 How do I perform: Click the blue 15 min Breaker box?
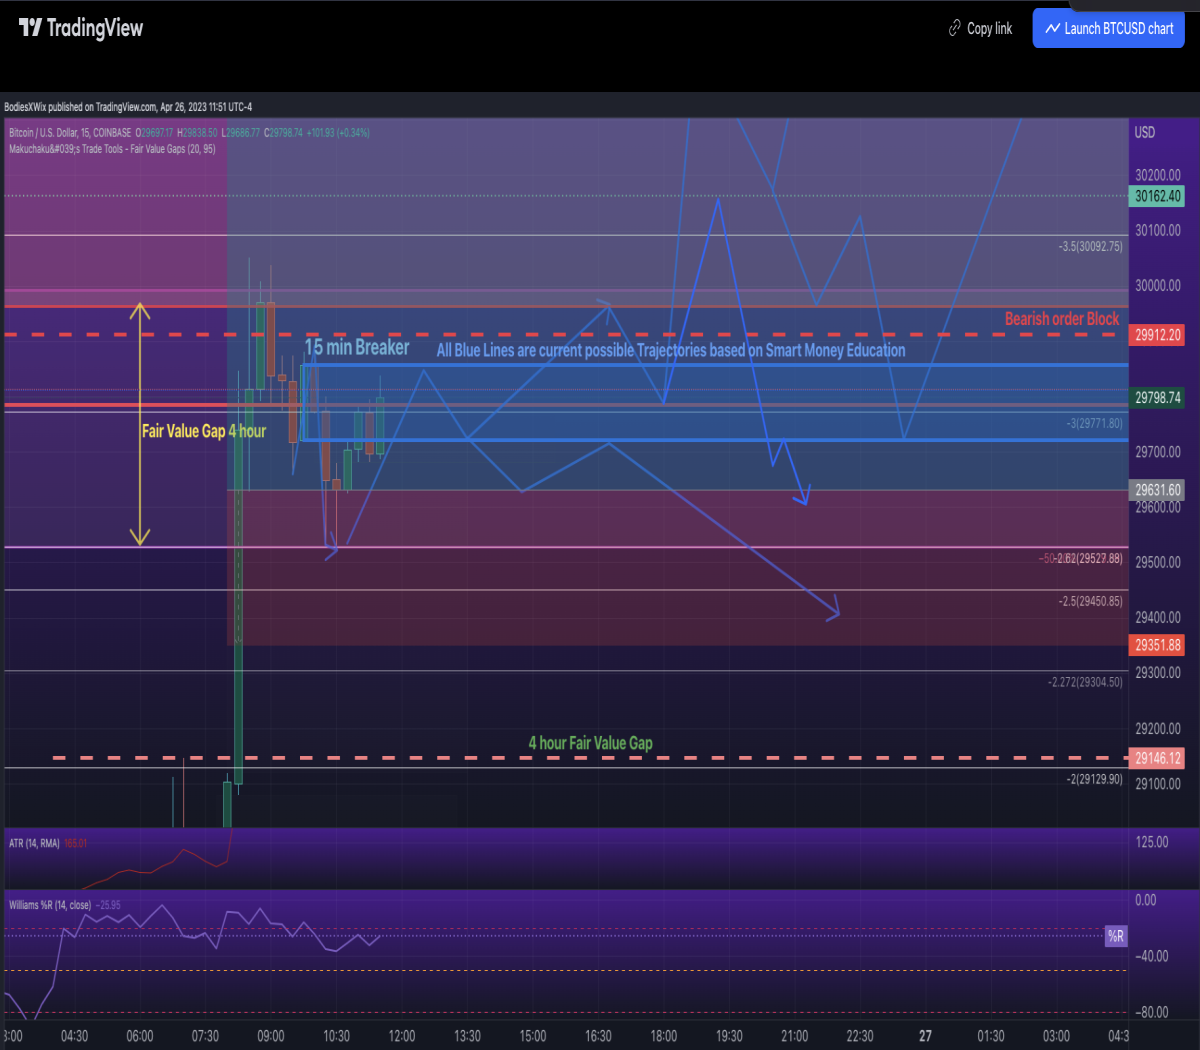(x=714, y=402)
